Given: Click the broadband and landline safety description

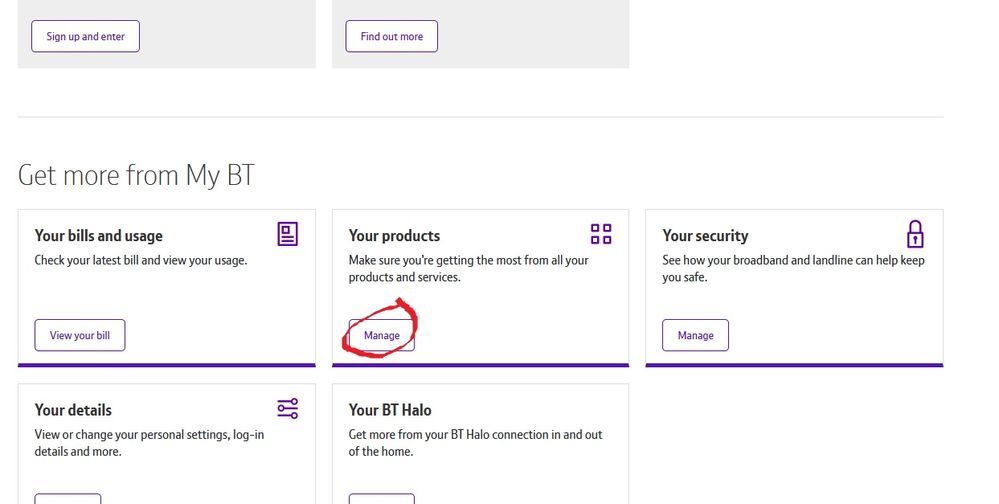Looking at the screenshot, I should 793,268.
